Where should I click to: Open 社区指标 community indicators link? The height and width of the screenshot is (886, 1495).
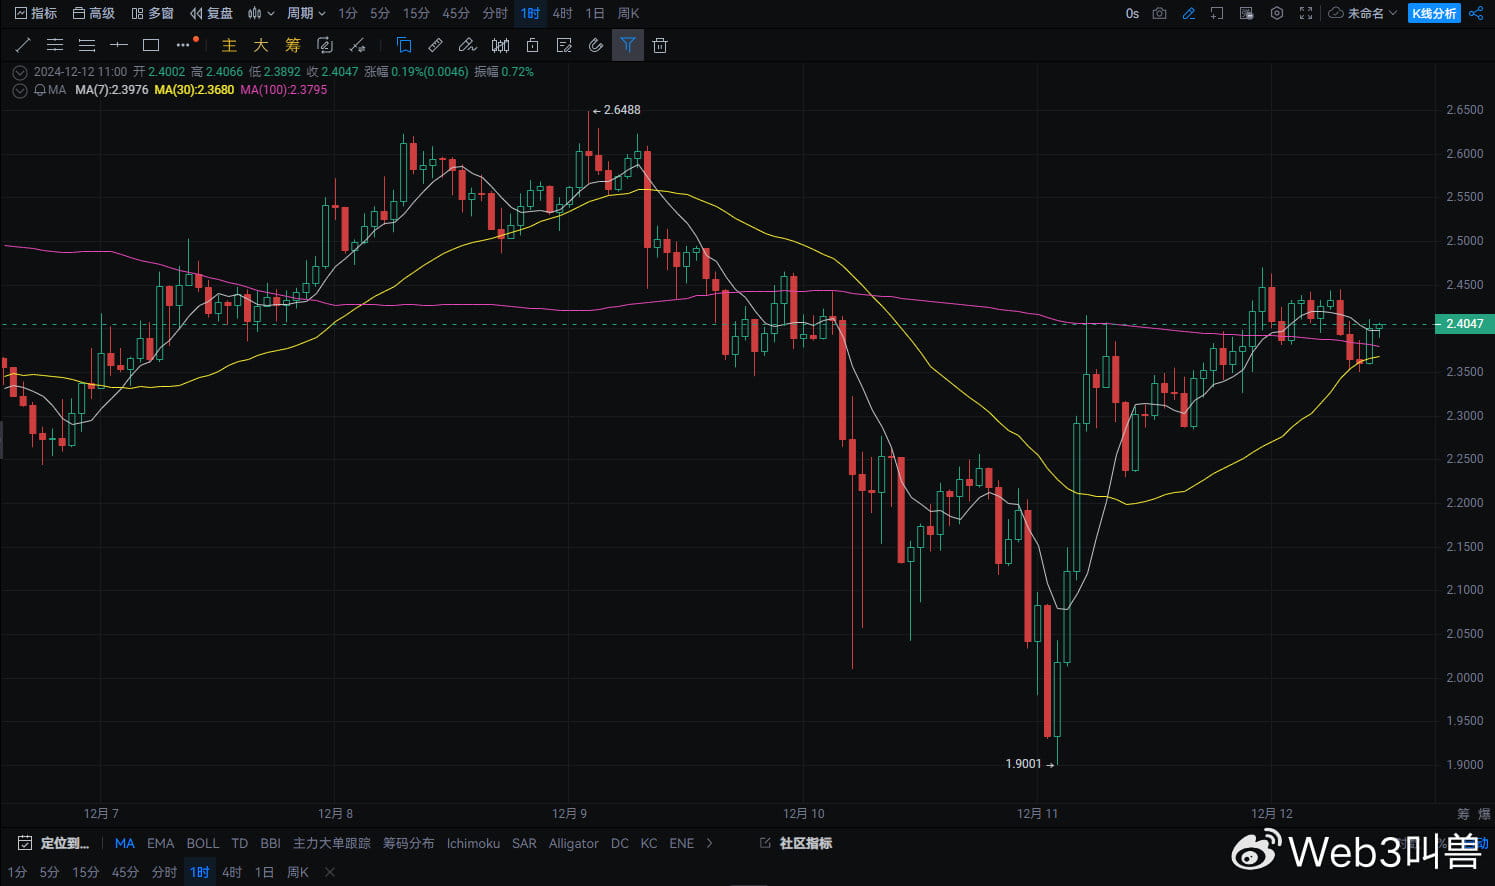[x=804, y=843]
